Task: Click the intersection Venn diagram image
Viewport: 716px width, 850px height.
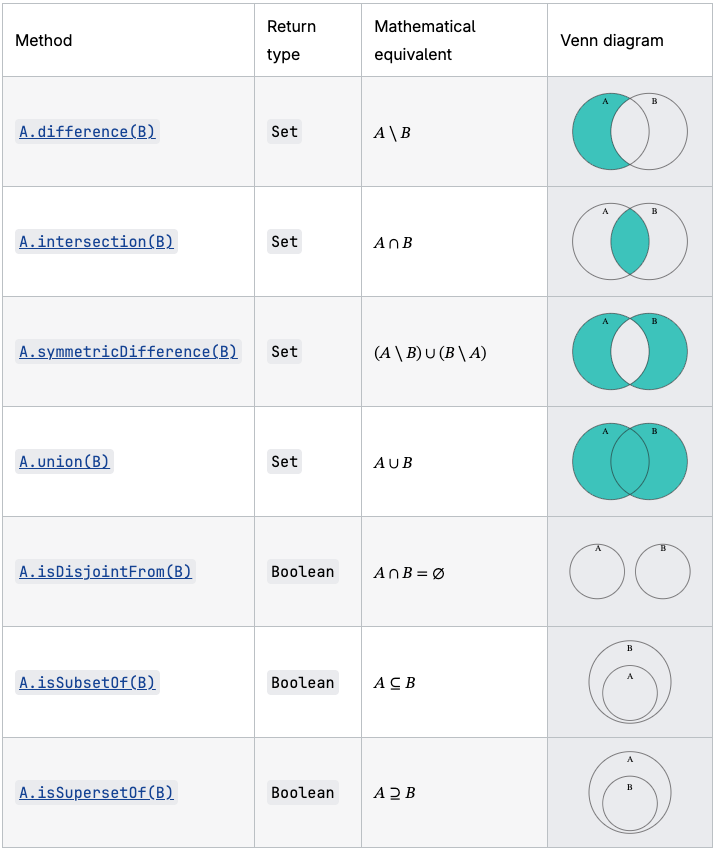Action: coord(629,241)
